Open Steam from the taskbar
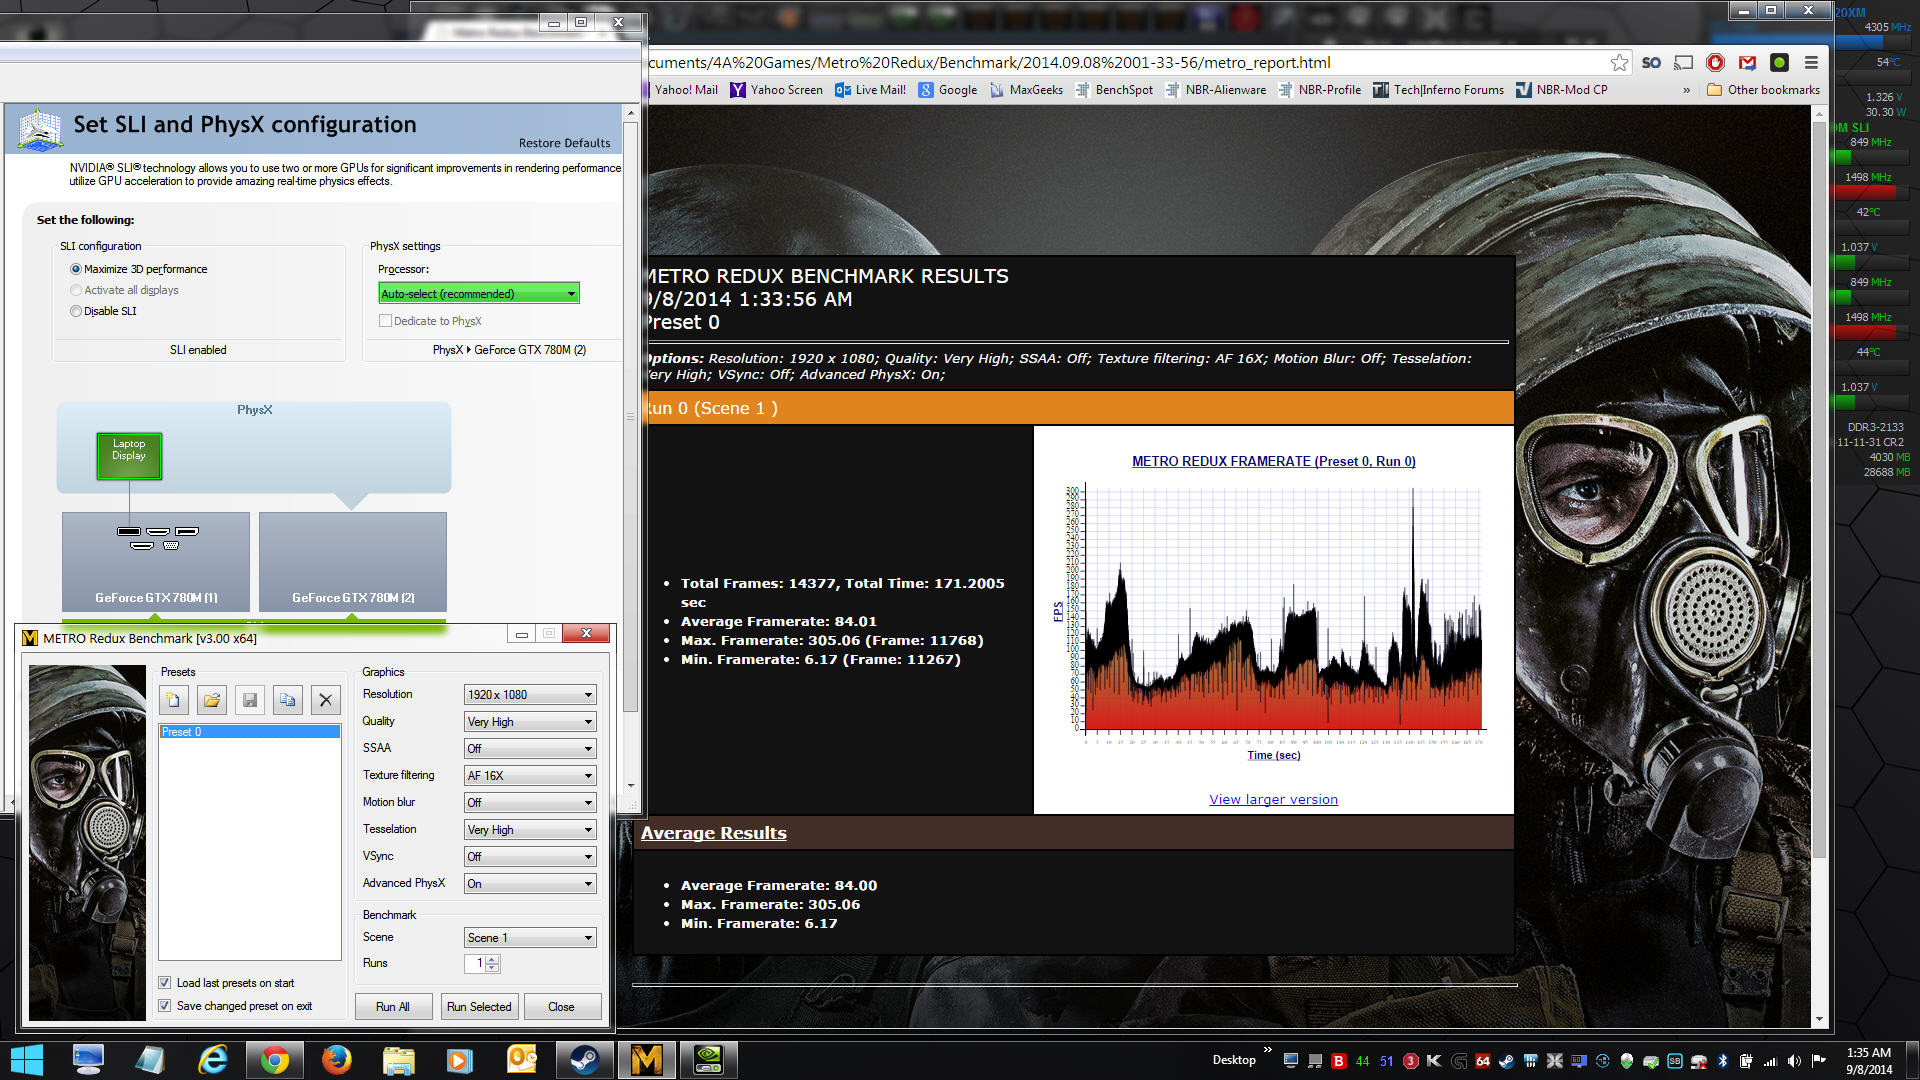Viewport: 1920px width, 1080px height. point(584,1060)
